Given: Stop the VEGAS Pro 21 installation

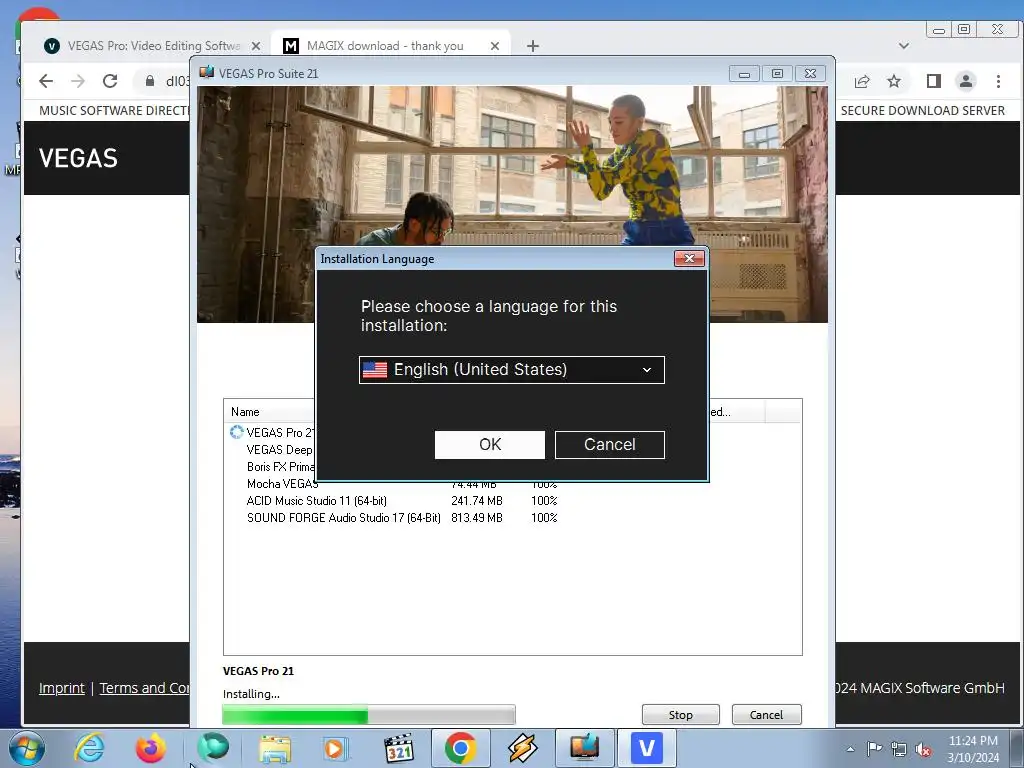Looking at the screenshot, I should pos(680,714).
